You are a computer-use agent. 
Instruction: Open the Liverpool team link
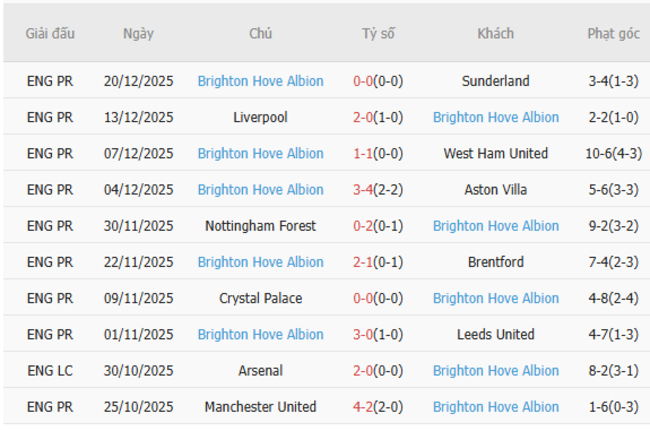(260, 117)
